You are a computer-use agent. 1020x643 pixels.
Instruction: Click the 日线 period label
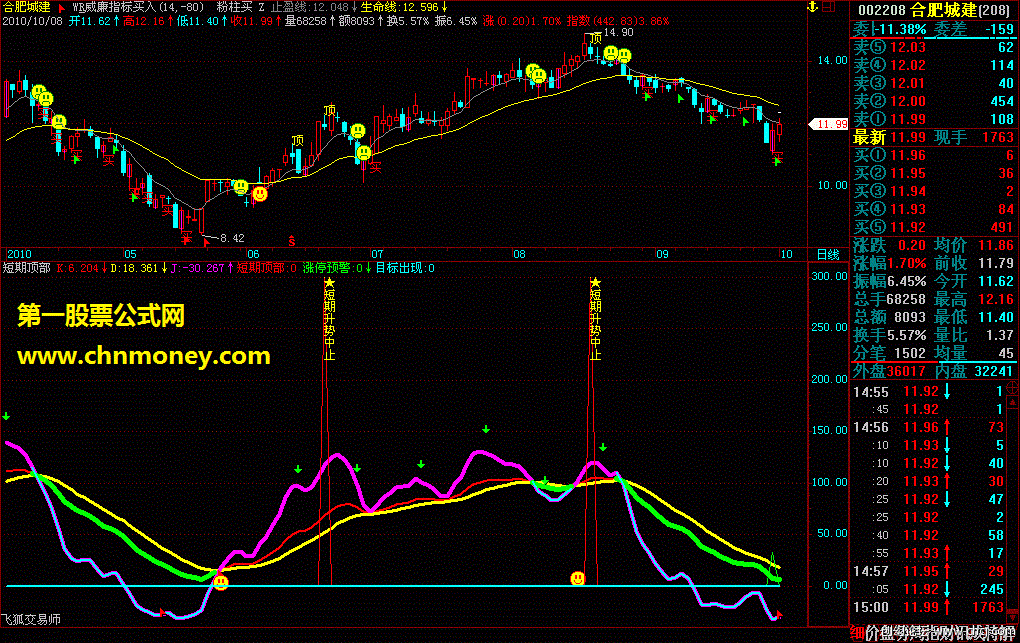(x=828, y=254)
